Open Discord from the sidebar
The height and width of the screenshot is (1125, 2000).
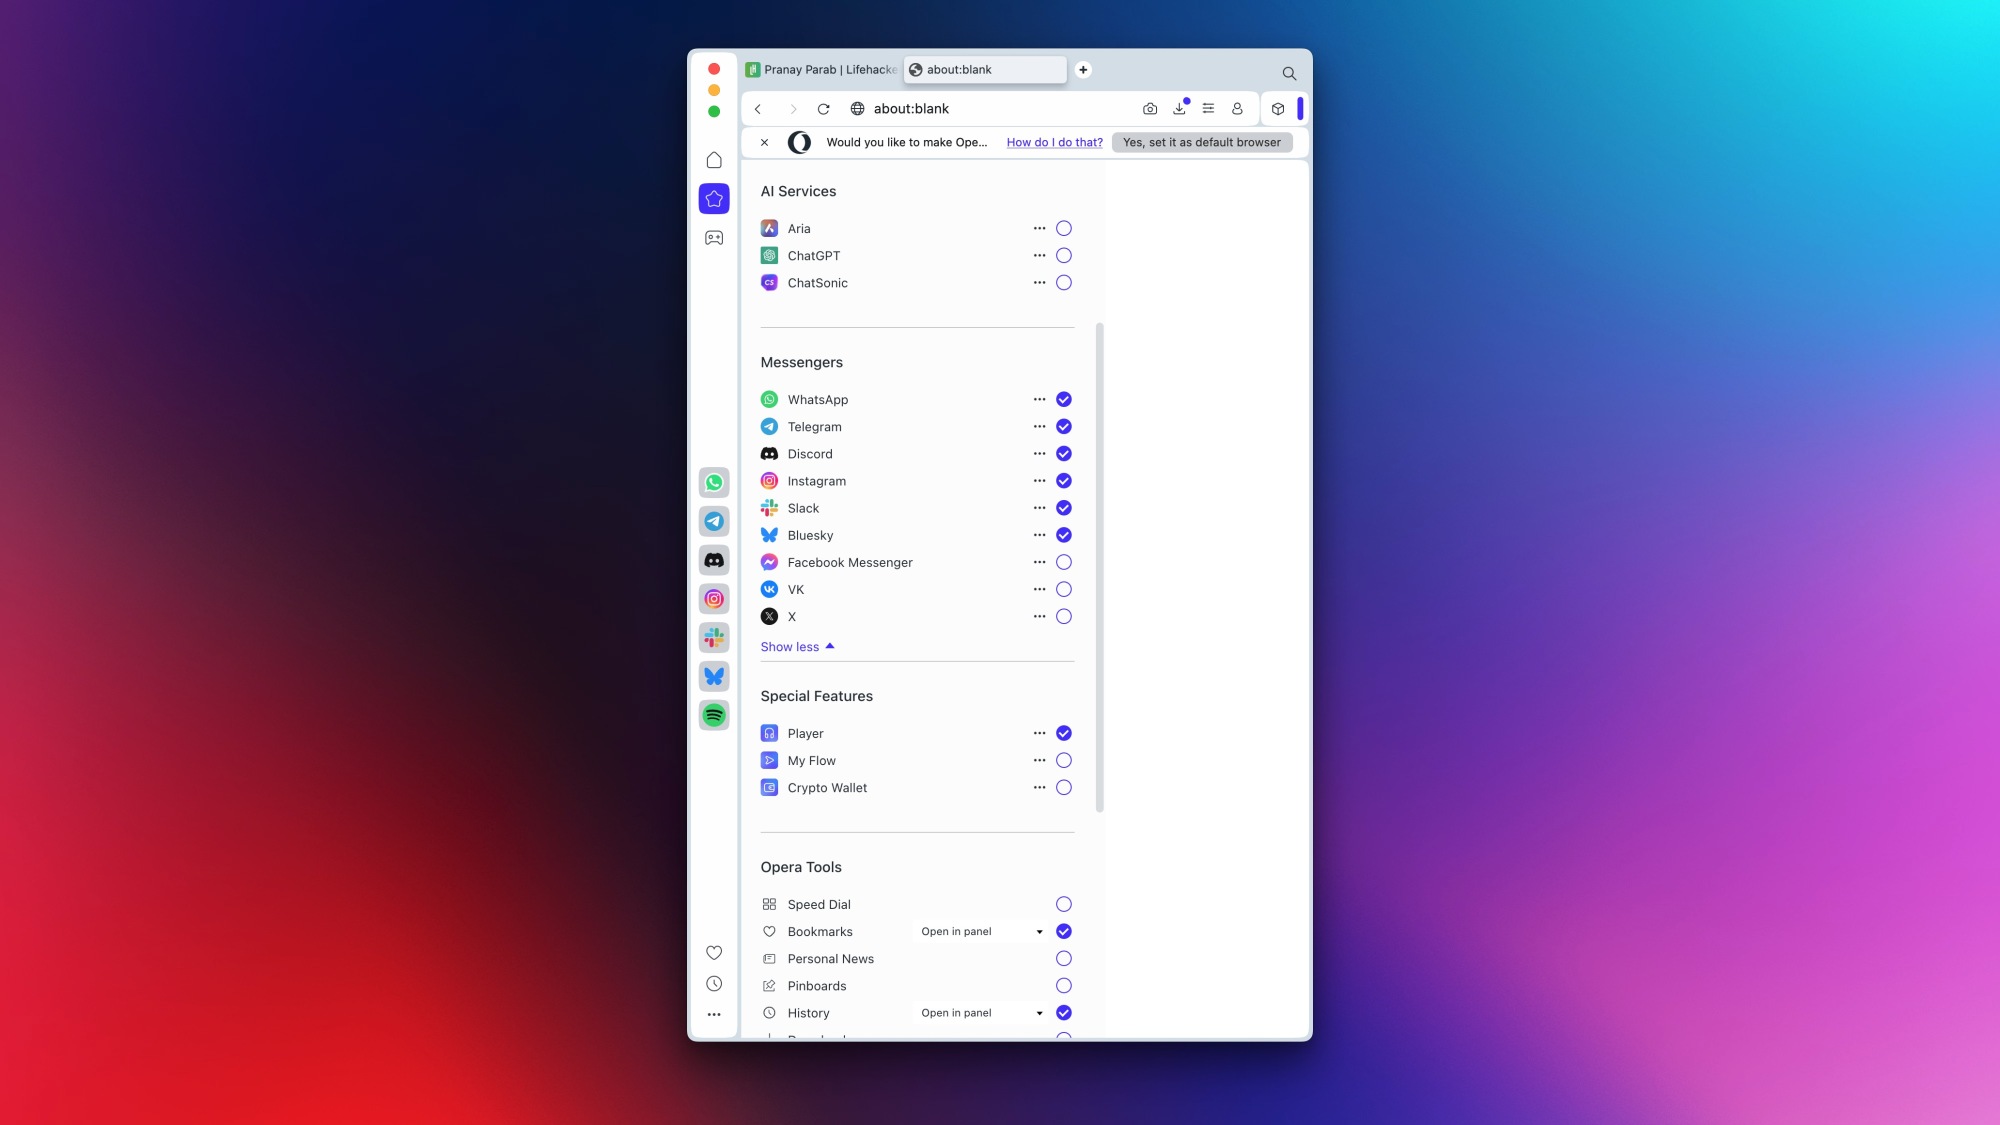pyautogui.click(x=714, y=560)
